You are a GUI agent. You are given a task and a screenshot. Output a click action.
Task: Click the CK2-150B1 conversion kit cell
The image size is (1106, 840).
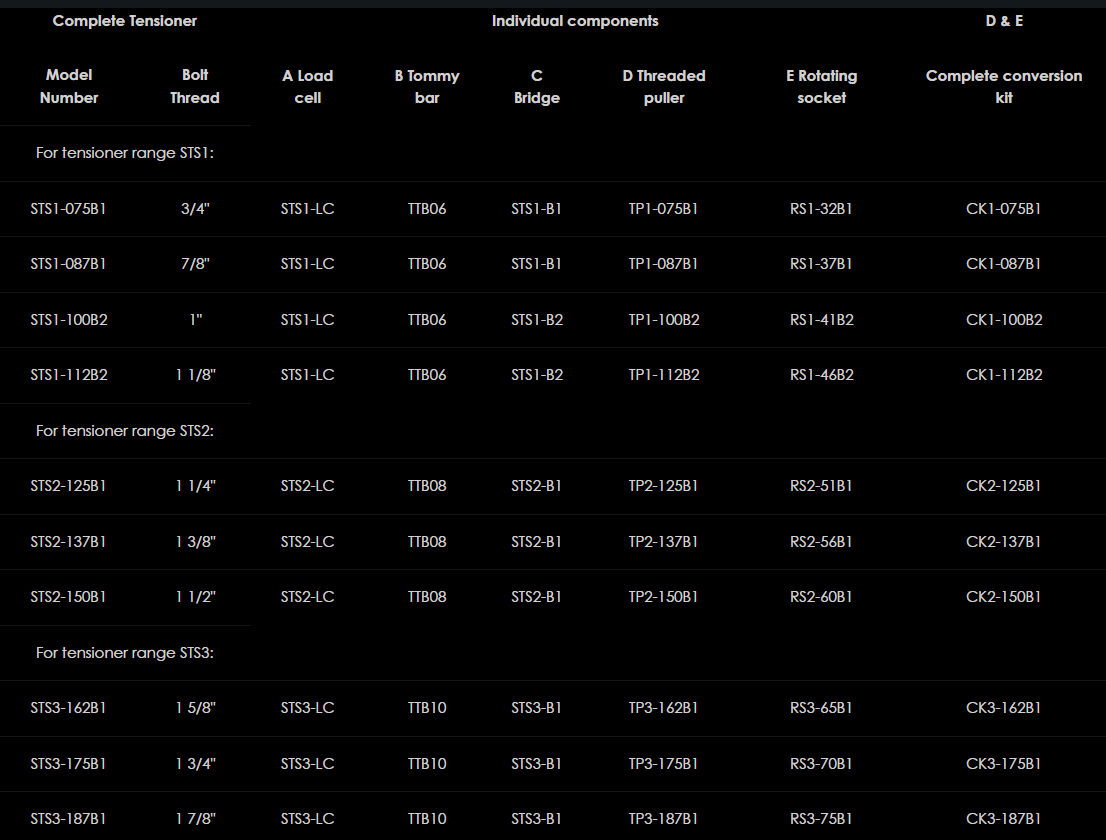(1003, 597)
